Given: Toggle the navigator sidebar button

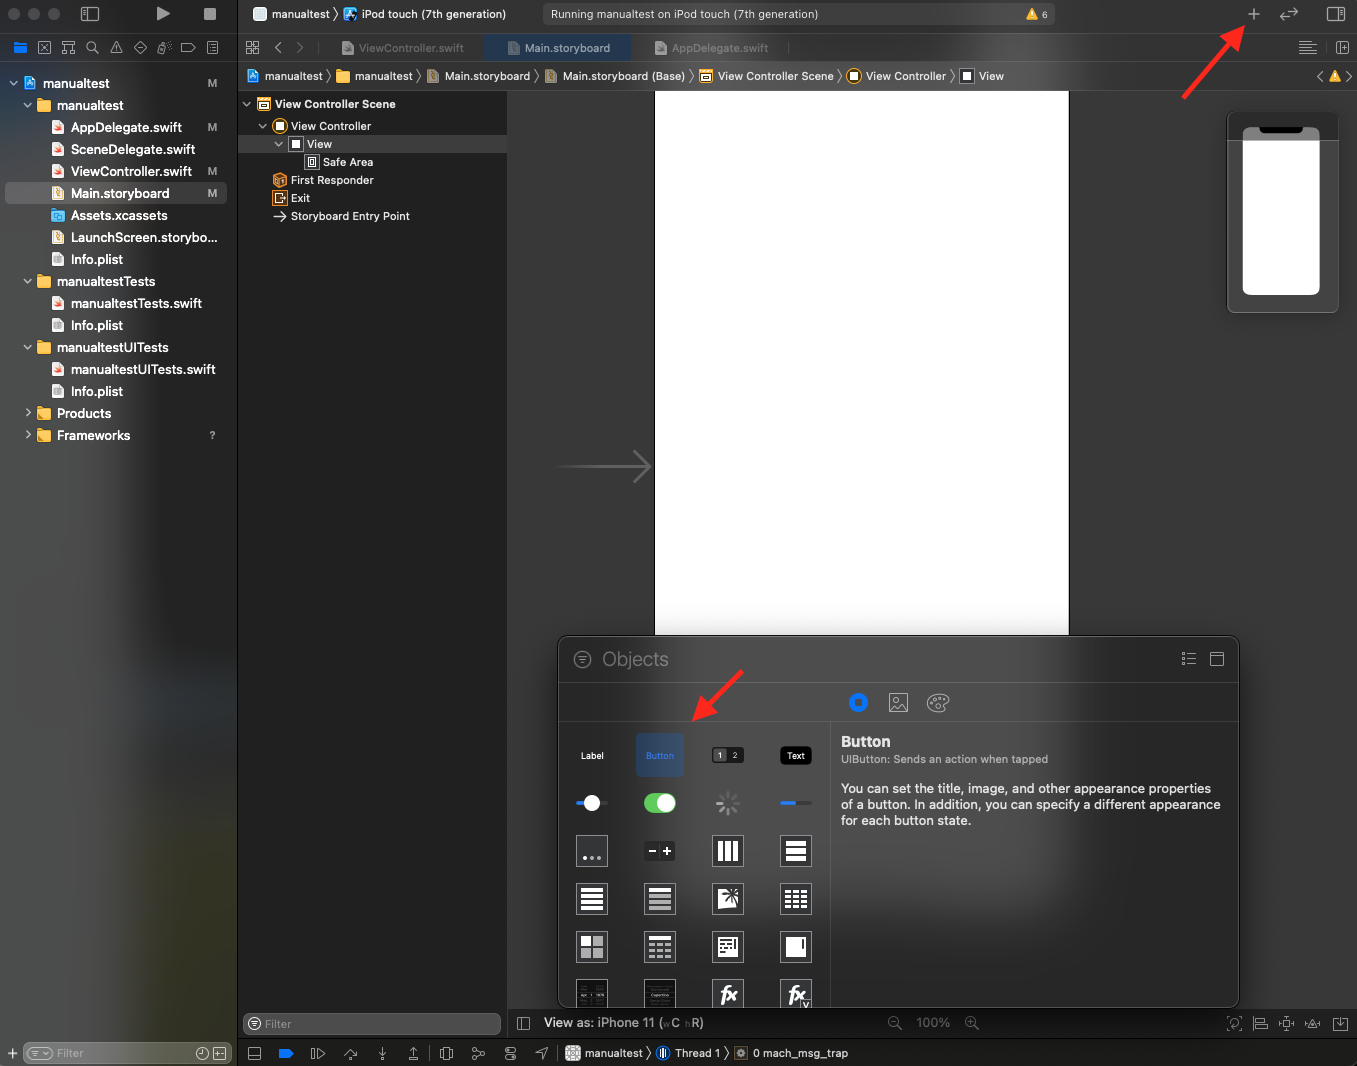Looking at the screenshot, I should [90, 14].
